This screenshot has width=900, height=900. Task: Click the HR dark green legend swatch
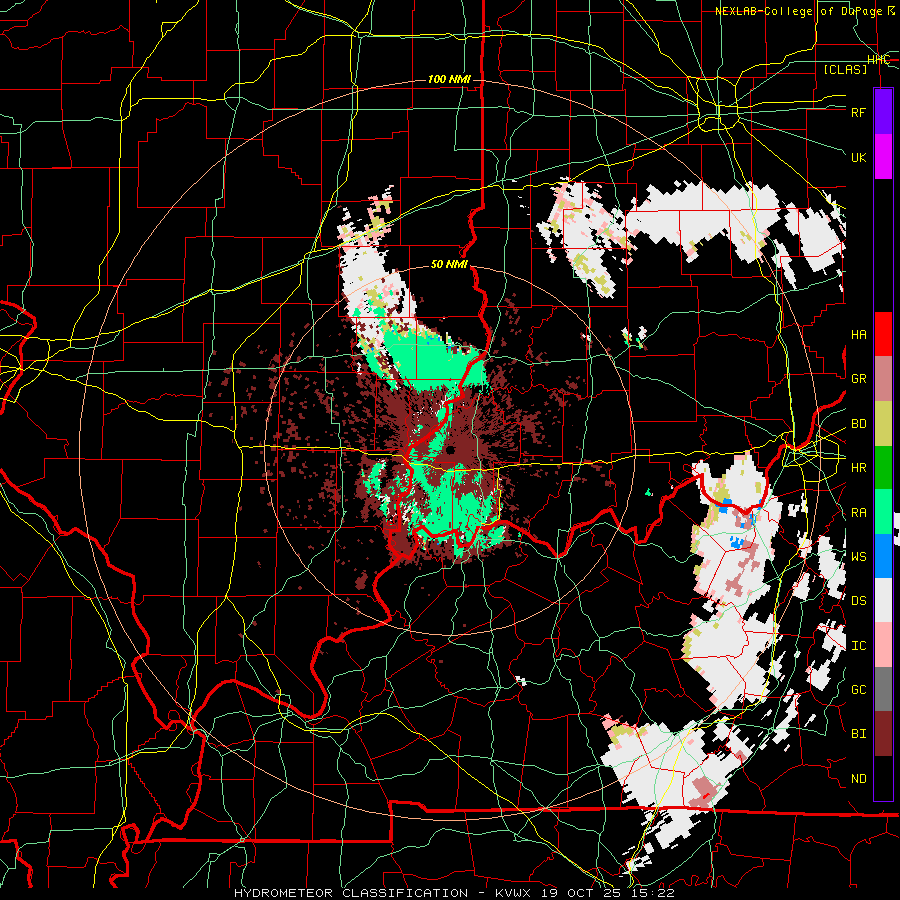[883, 468]
